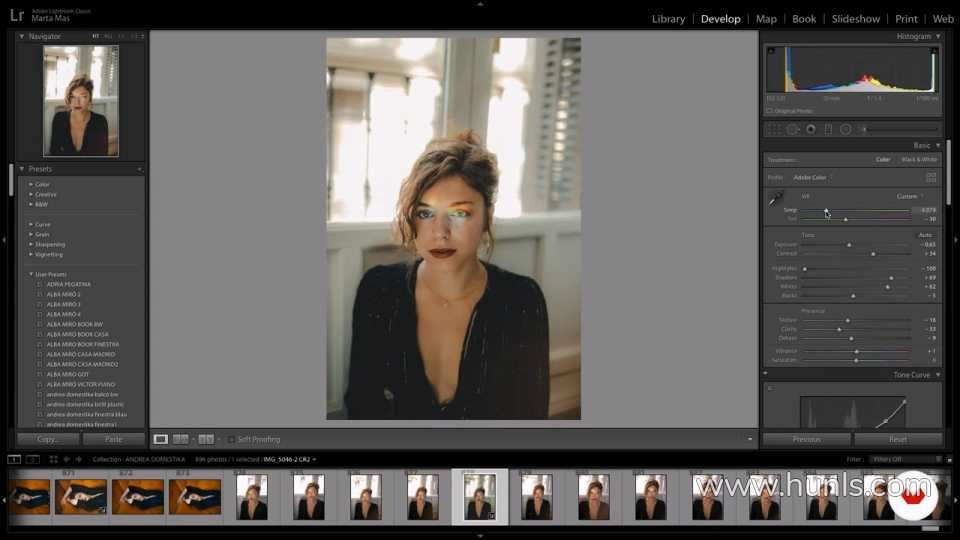This screenshot has width=960, height=540.
Task: Select the Red Eye Correction tool
Action: point(811,129)
